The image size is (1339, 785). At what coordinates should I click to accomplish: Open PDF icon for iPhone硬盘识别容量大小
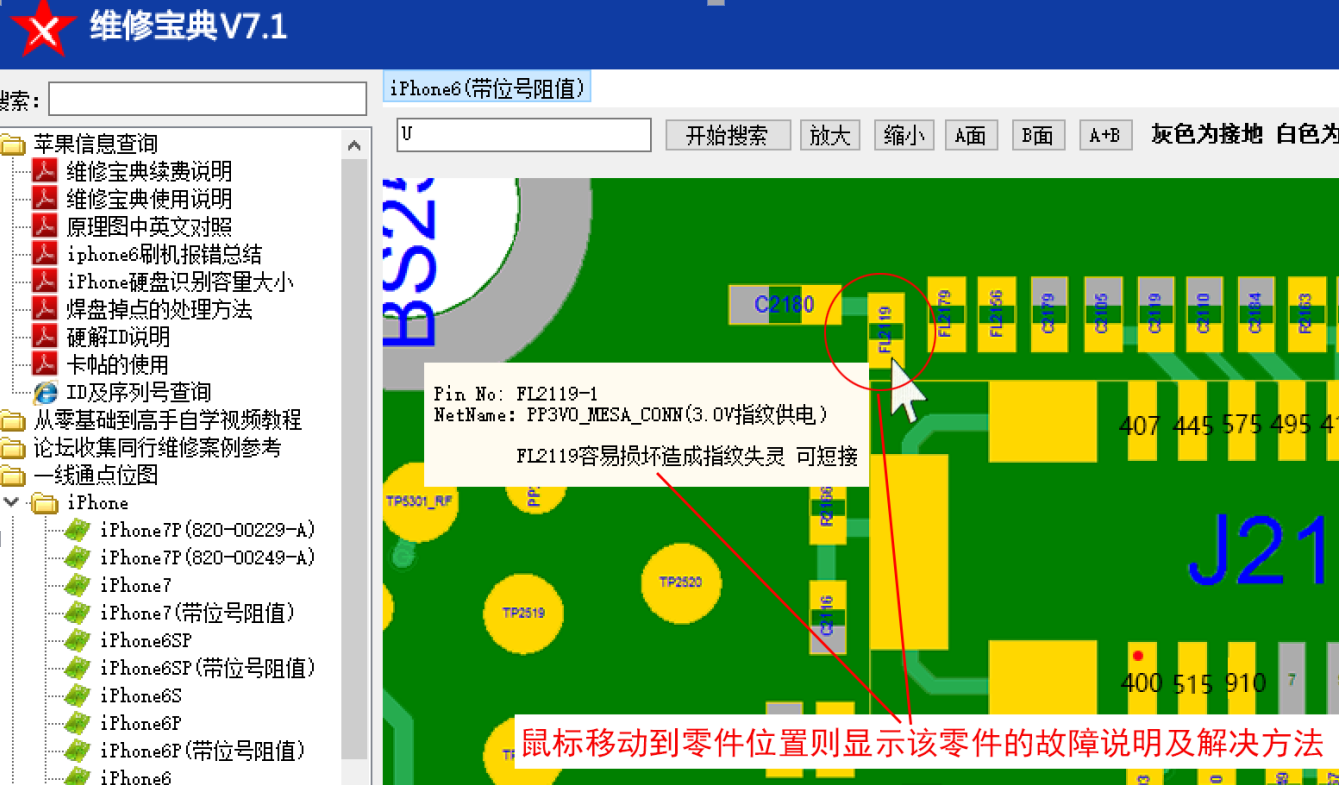pos(46,282)
